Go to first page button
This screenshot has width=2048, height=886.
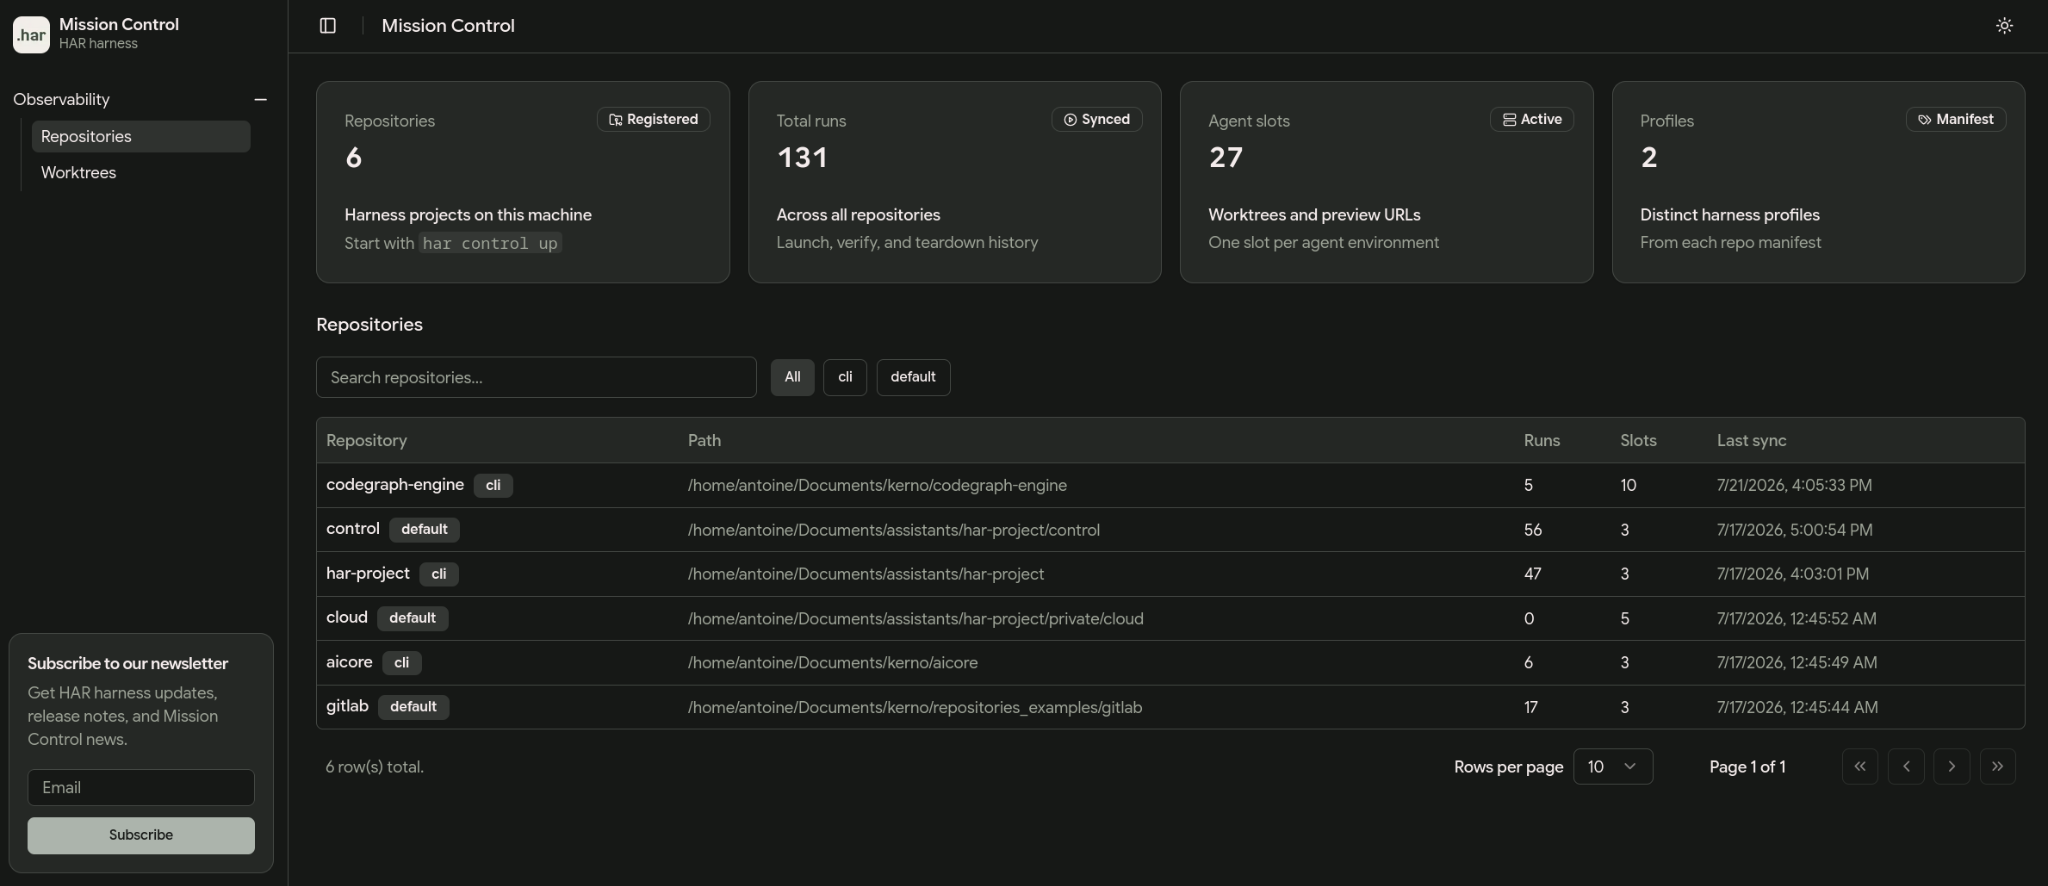pyautogui.click(x=1860, y=767)
